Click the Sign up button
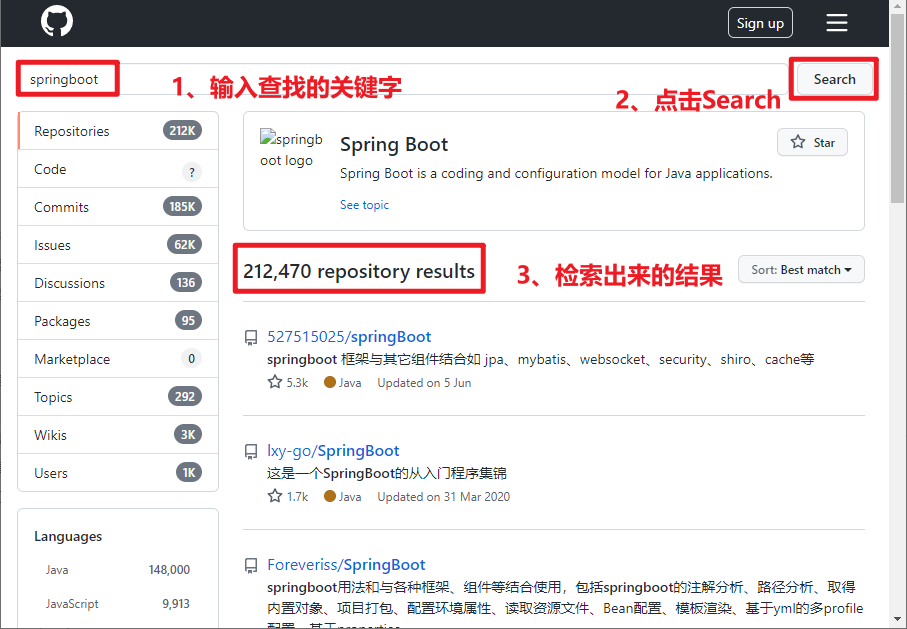 tap(760, 23)
